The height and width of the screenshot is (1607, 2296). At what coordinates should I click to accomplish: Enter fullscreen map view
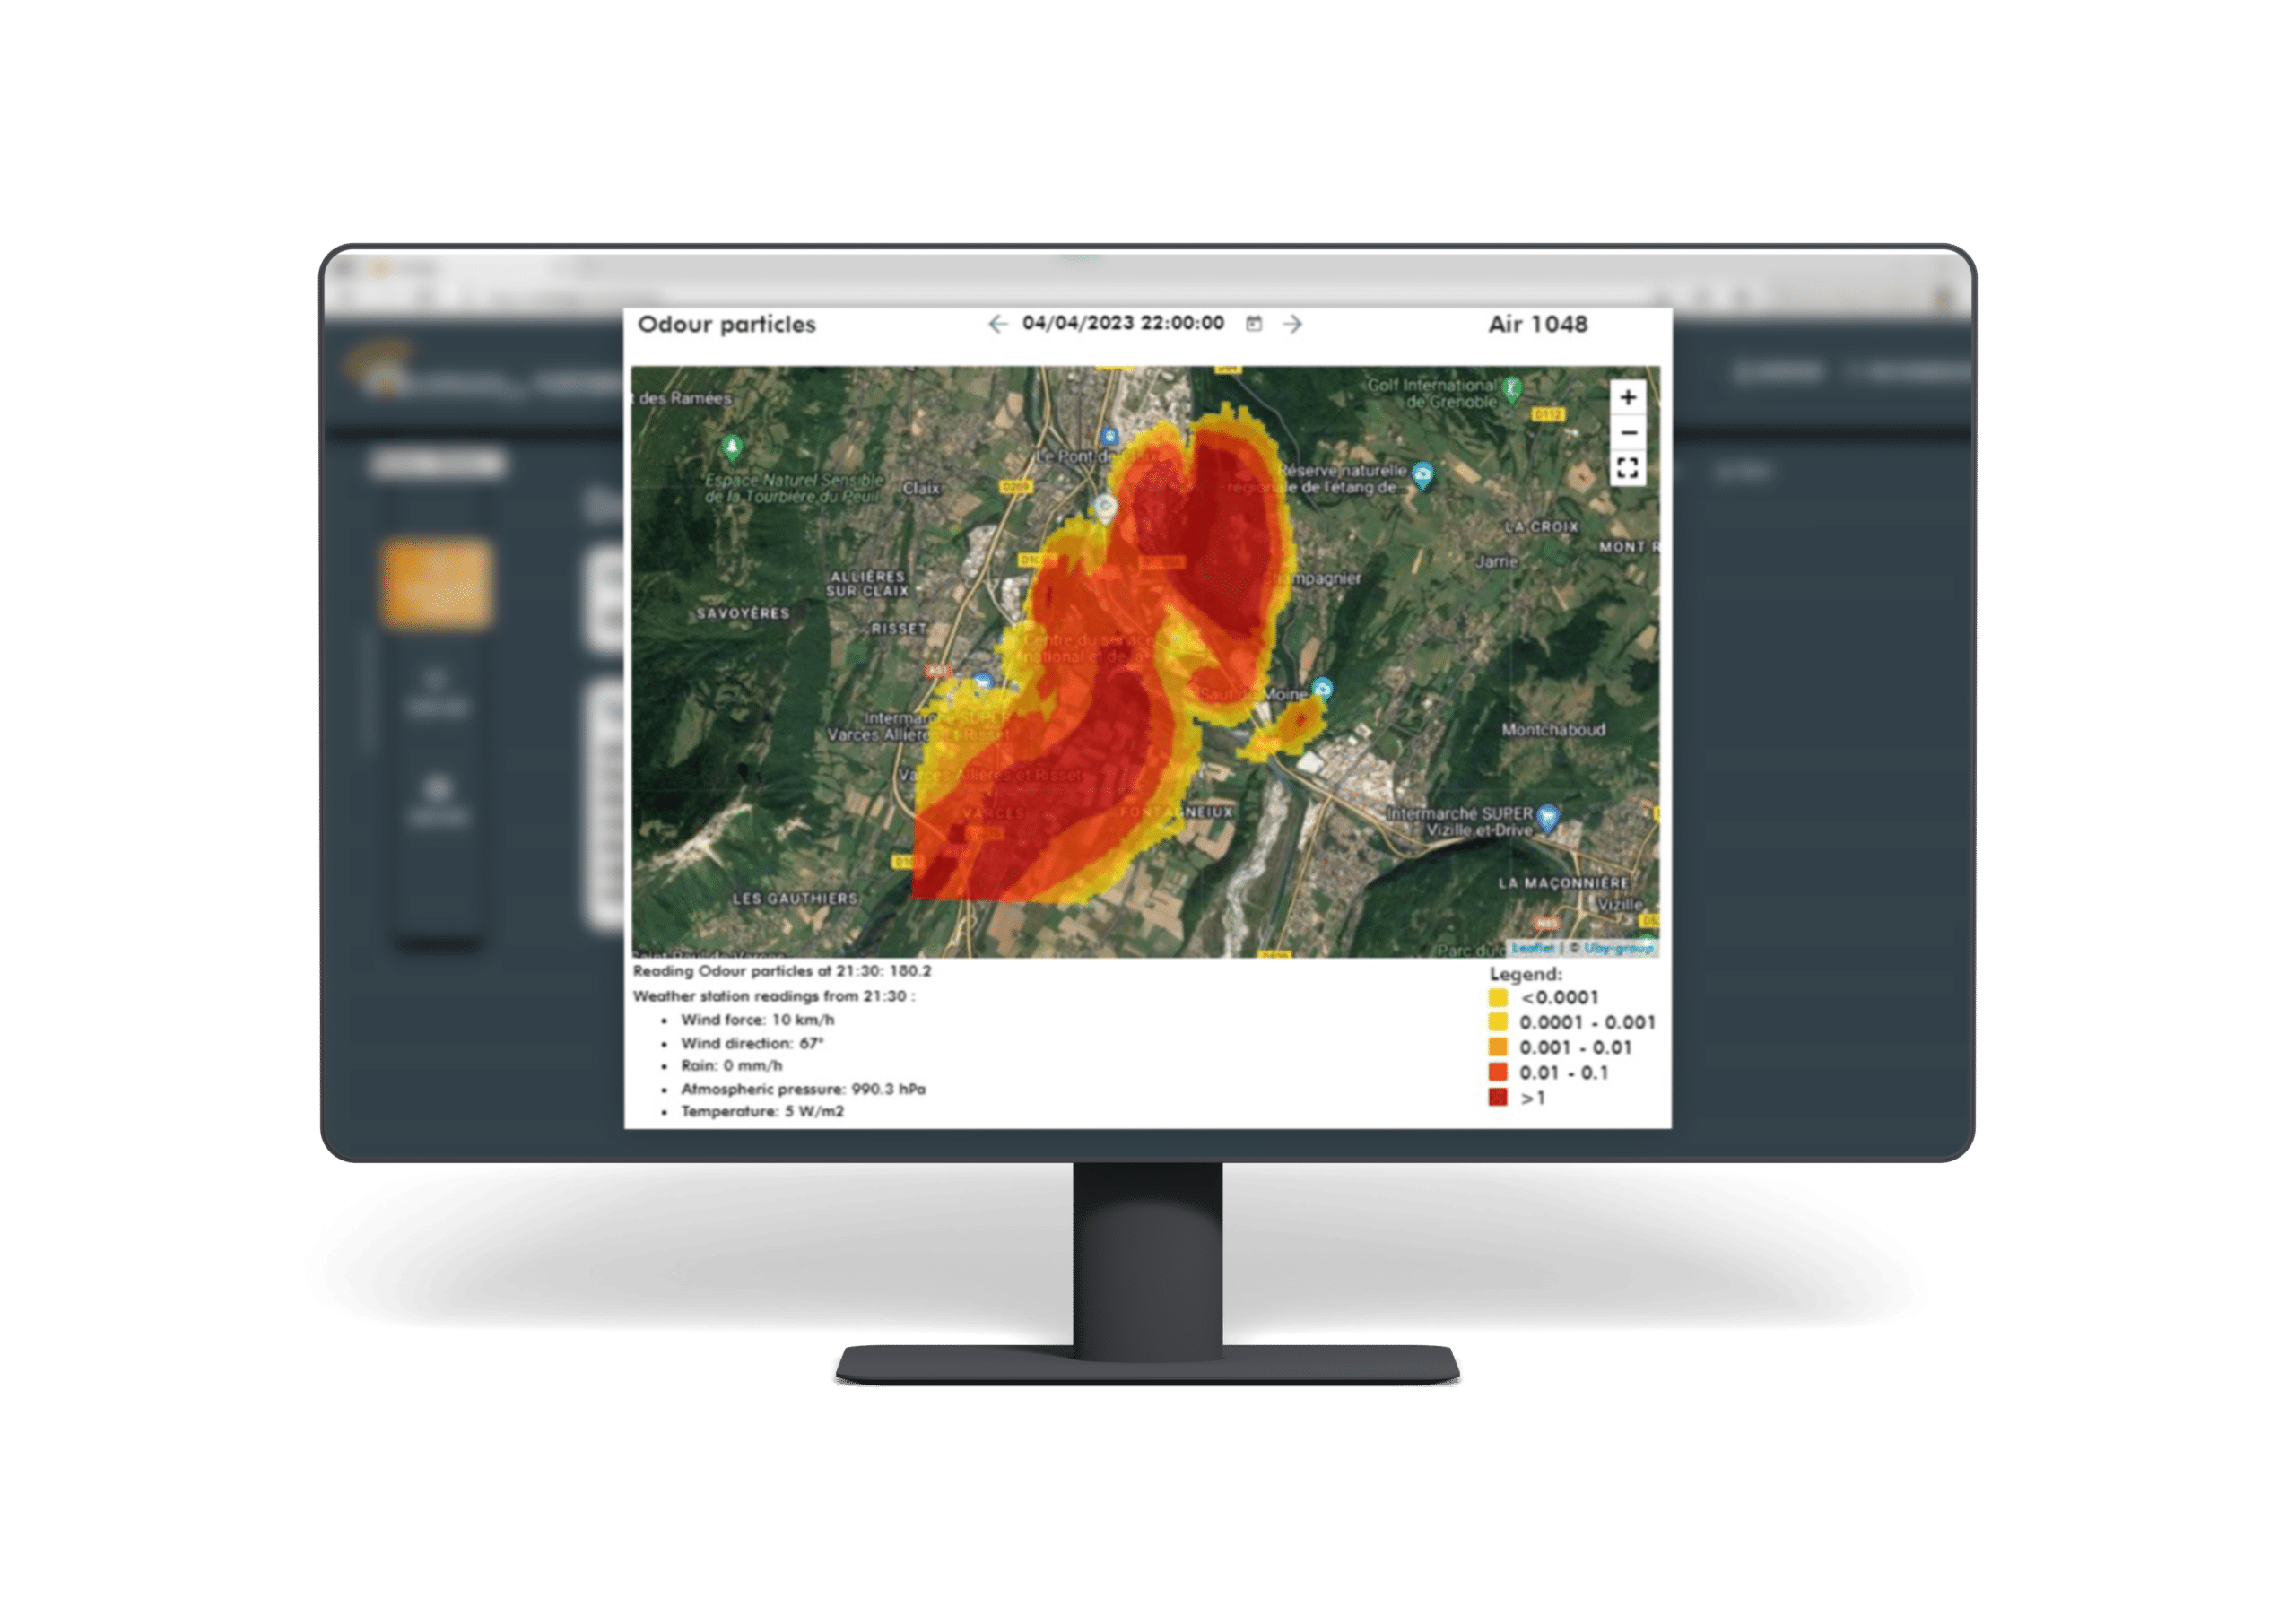click(1627, 467)
